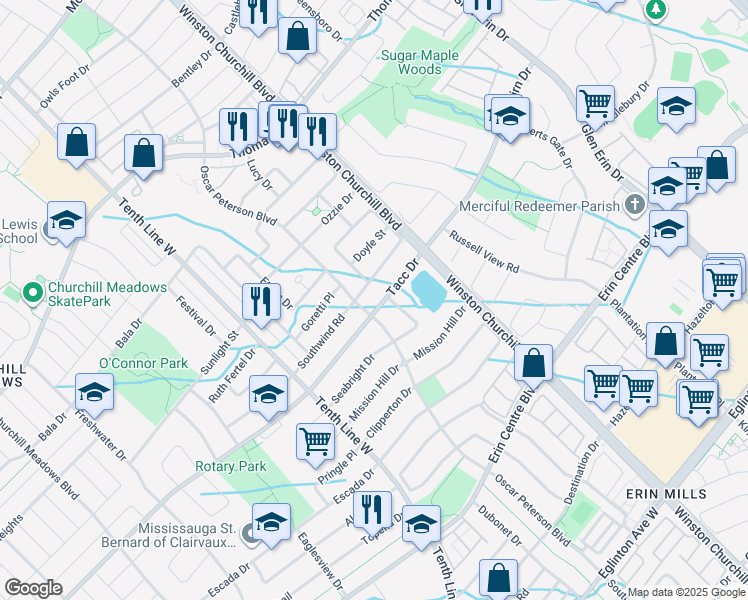Open the grocery cart marker near Pringle Pl
This screenshot has height=600, width=748.
(x=315, y=445)
